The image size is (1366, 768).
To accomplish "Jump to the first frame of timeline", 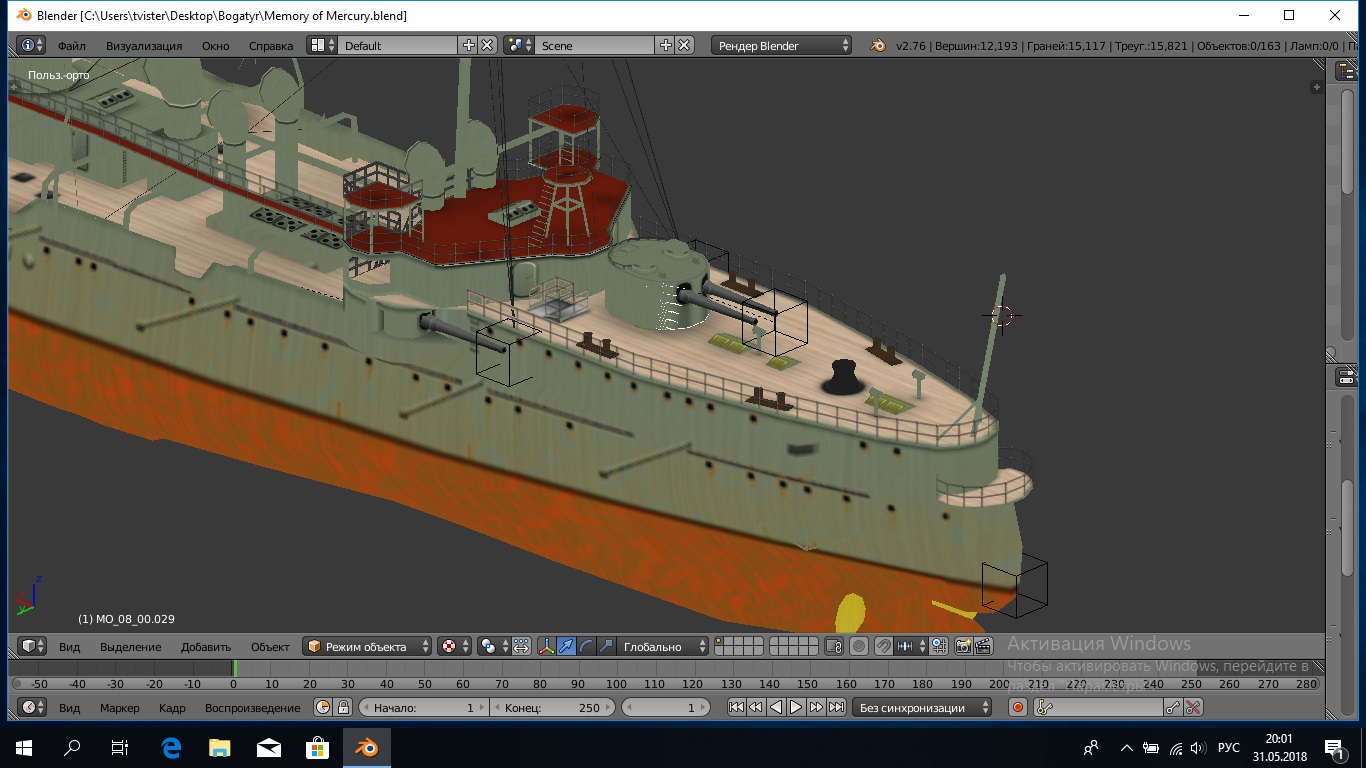I will pyautogui.click(x=736, y=707).
